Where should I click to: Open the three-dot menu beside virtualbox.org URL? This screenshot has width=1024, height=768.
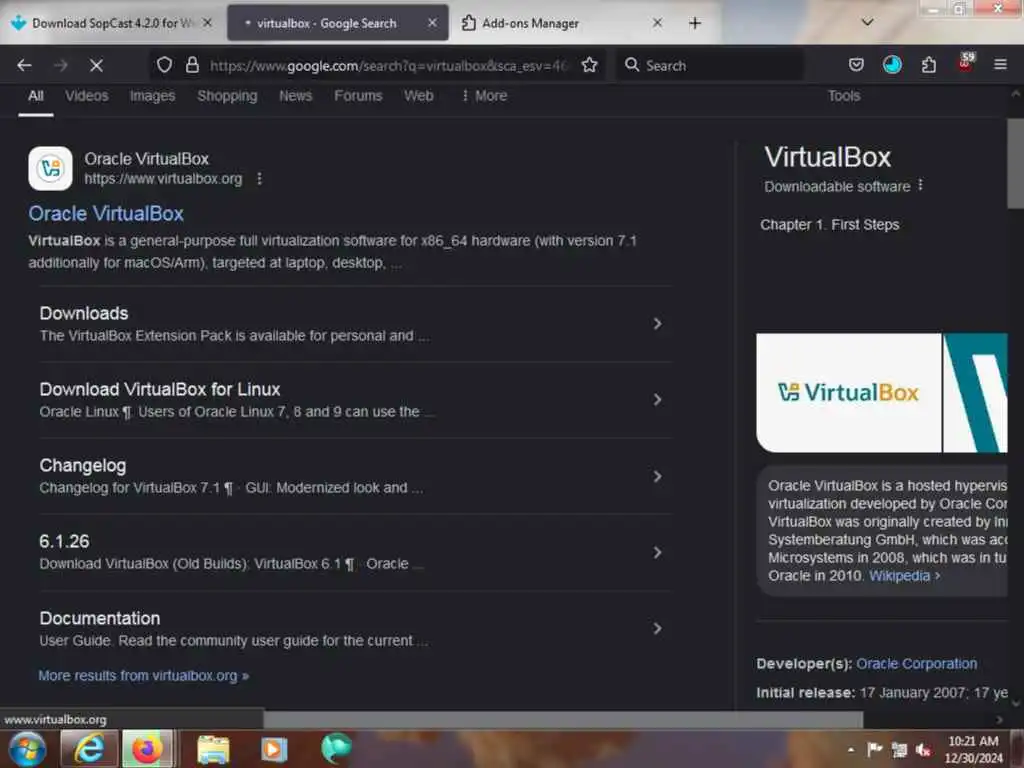pyautogui.click(x=259, y=178)
